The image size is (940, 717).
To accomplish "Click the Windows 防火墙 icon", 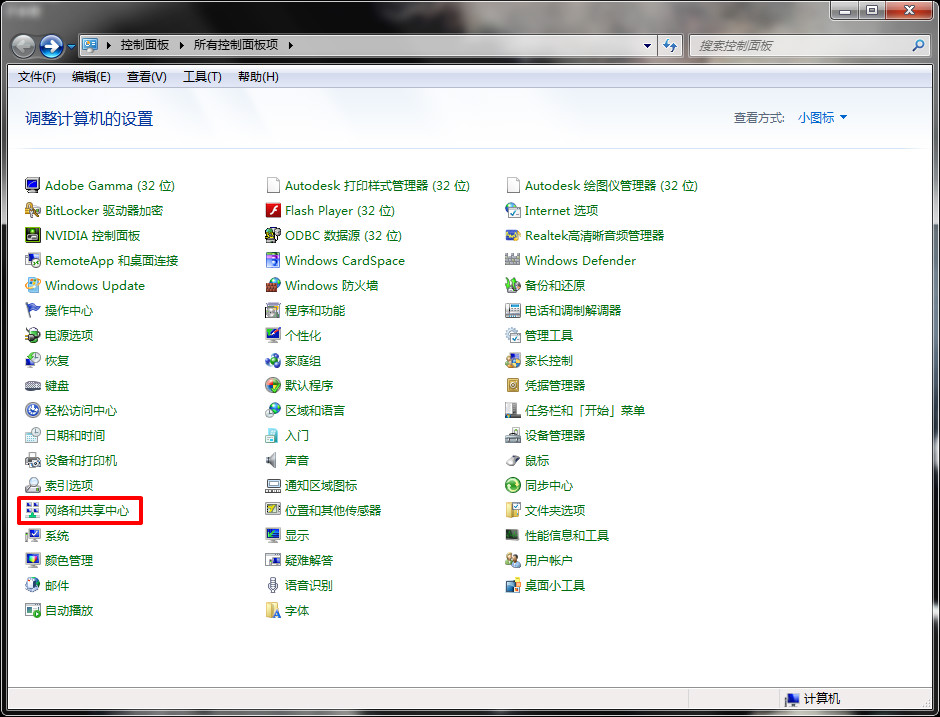I will (273, 285).
